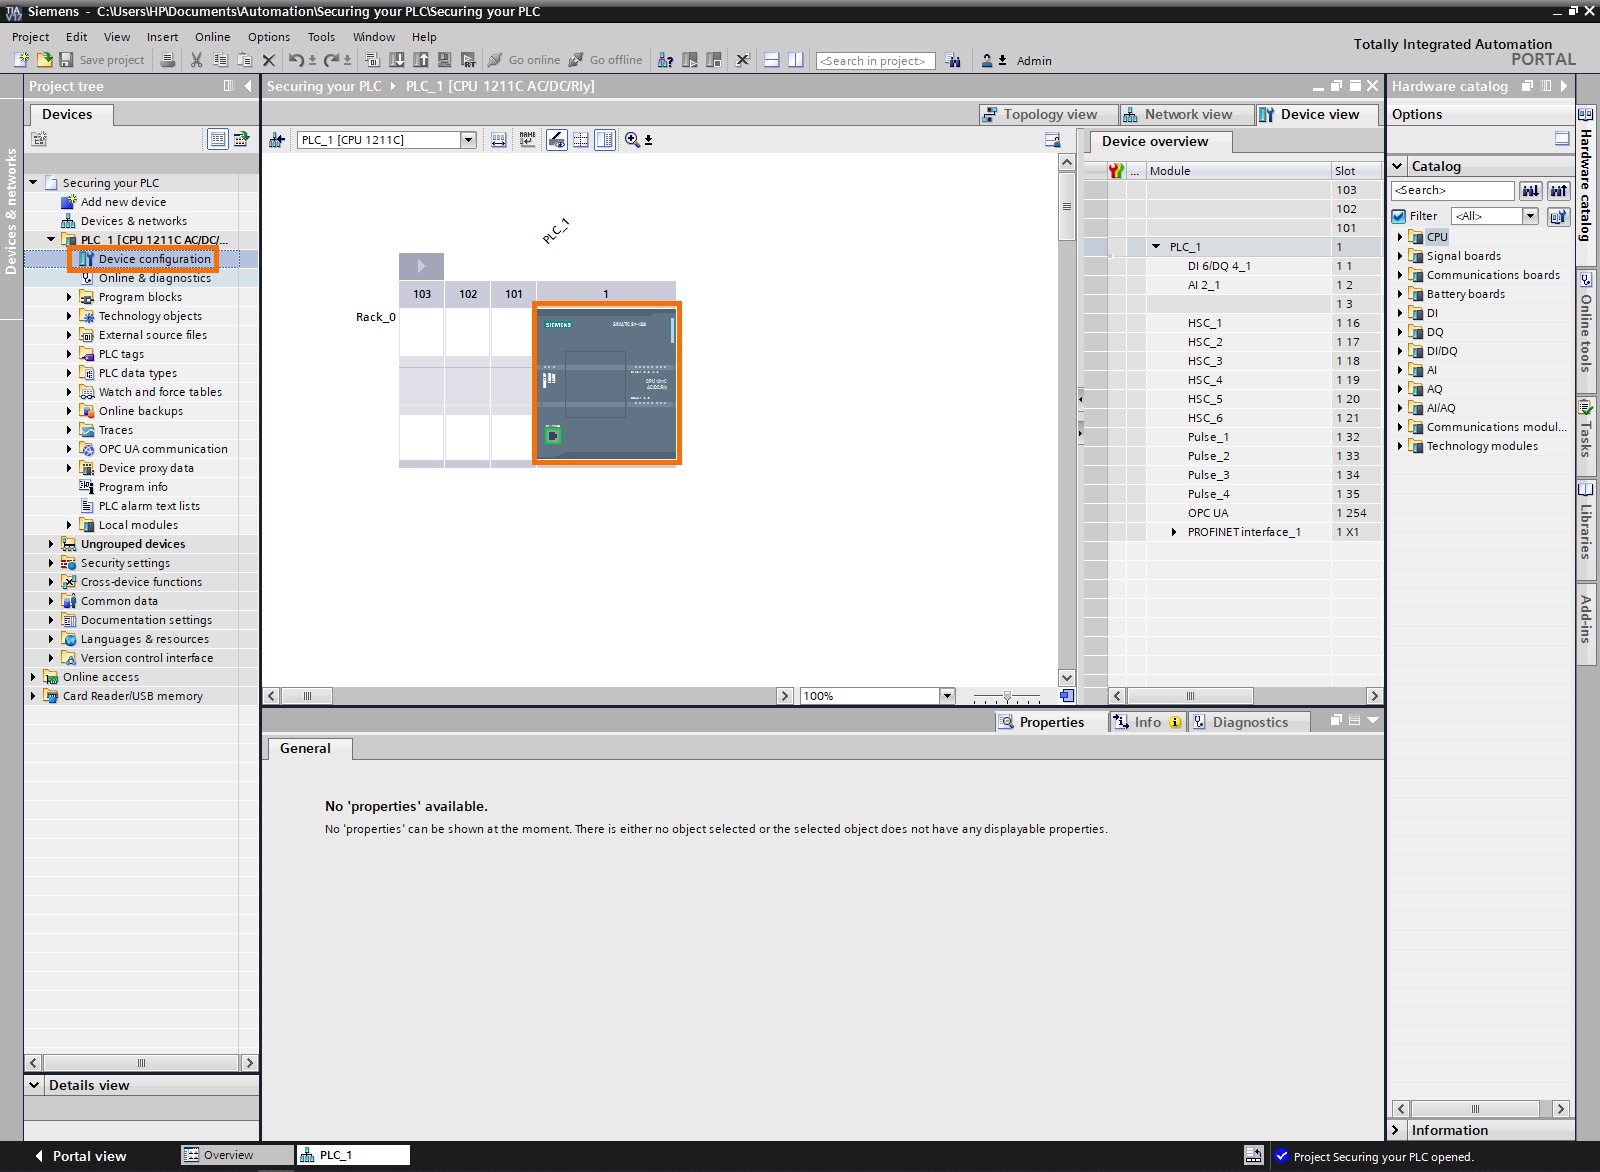Click the catalog profile settings wrench icon
Image resolution: width=1600 pixels, height=1172 pixels.
point(1558,216)
